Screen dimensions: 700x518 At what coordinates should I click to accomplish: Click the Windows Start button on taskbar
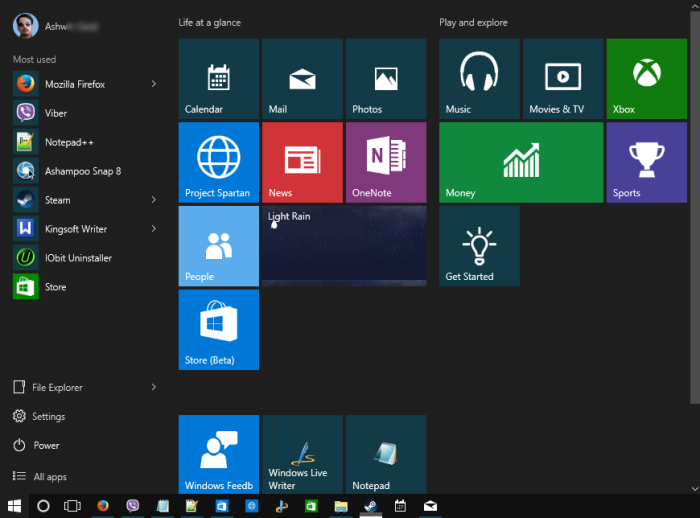pyautogui.click(x=14, y=506)
